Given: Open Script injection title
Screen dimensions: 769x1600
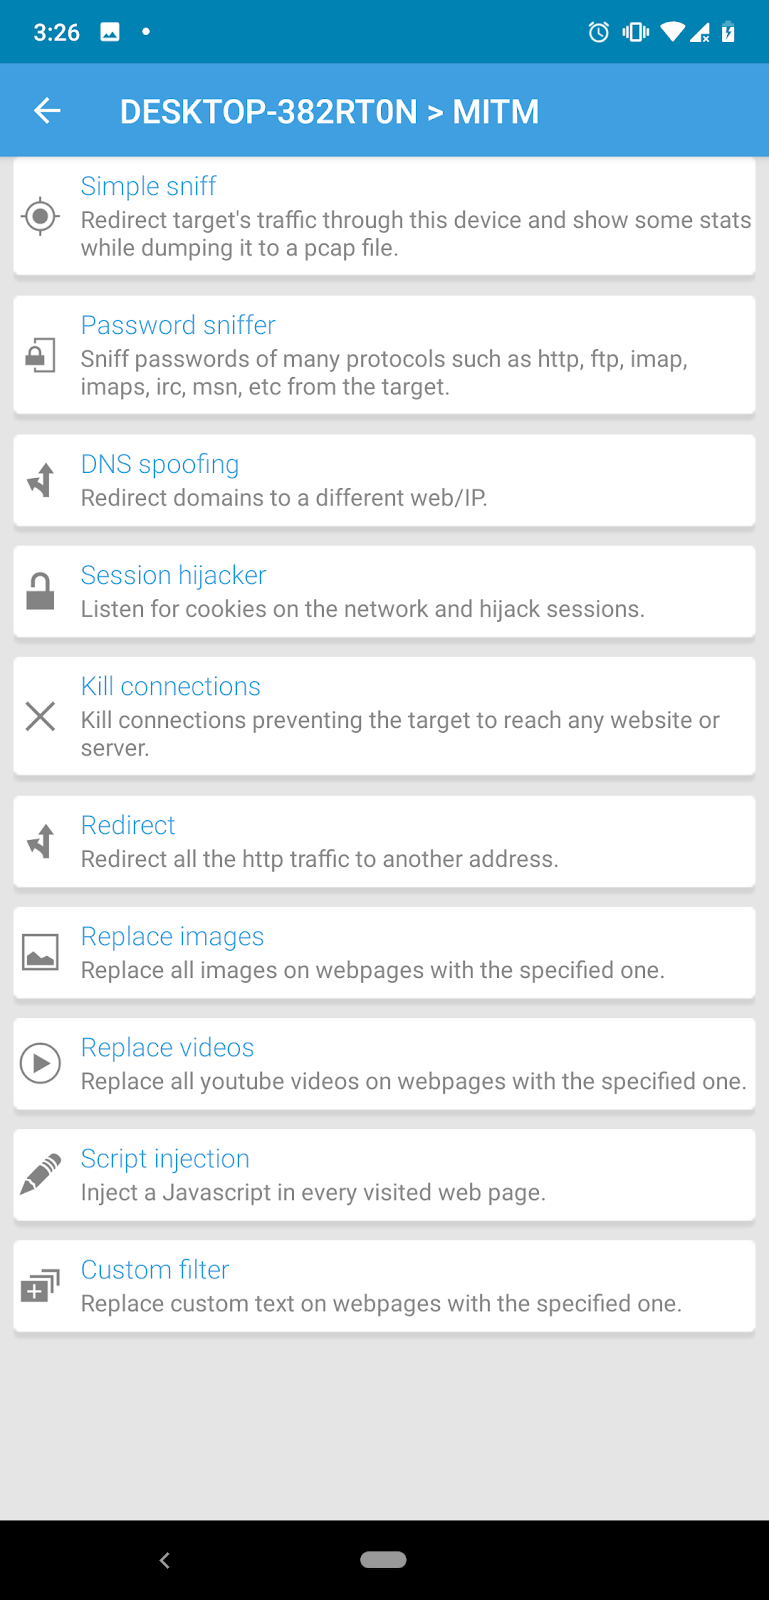Looking at the screenshot, I should [165, 1158].
